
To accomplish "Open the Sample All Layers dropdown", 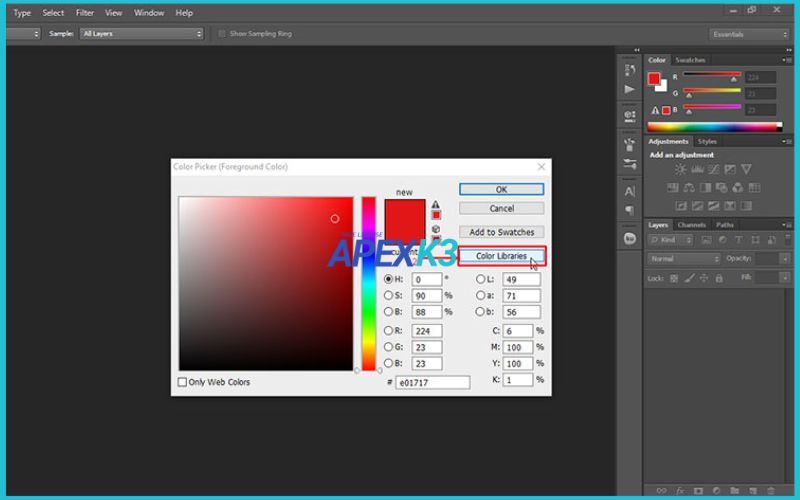I will (x=142, y=34).
